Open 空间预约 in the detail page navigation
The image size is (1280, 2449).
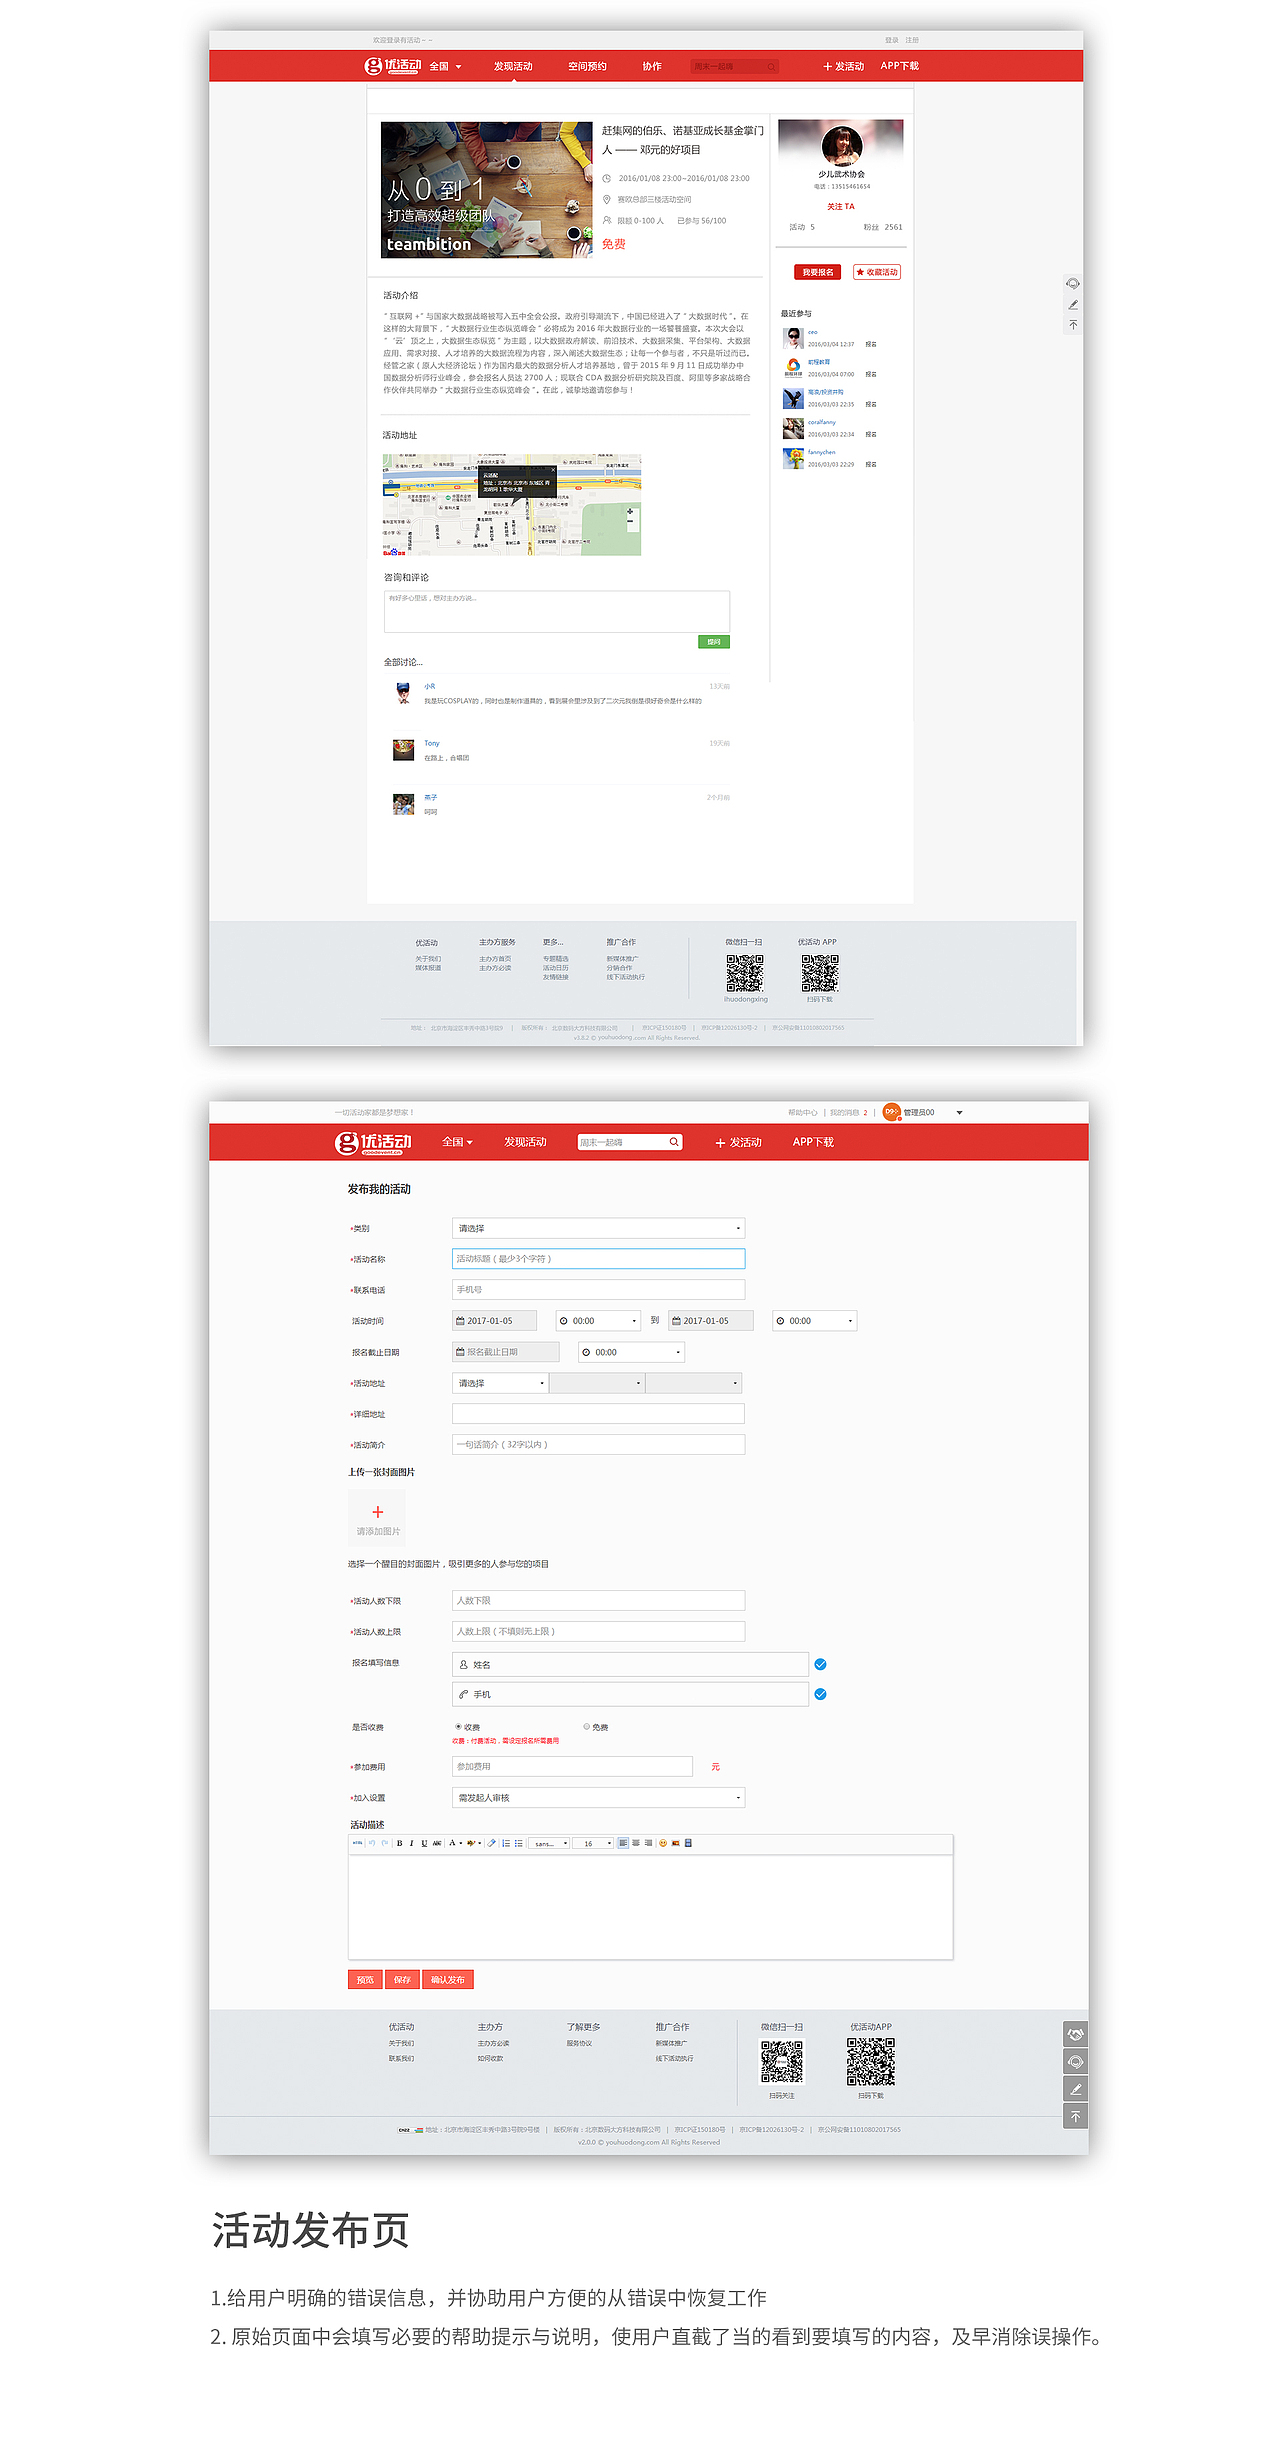[x=587, y=66]
